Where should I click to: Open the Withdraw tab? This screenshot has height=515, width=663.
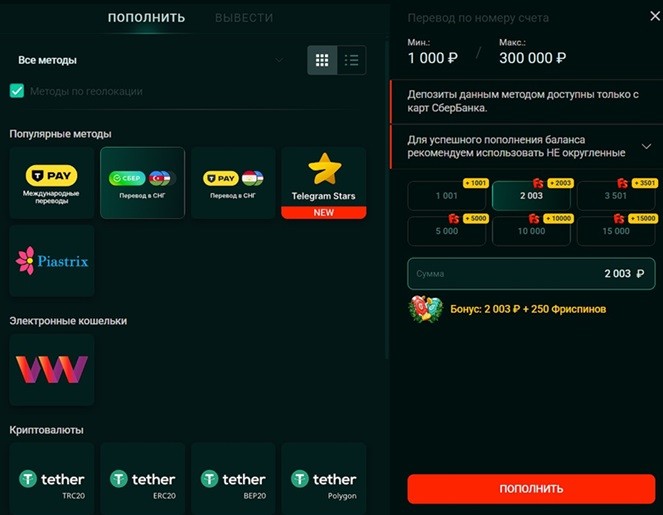point(244,18)
